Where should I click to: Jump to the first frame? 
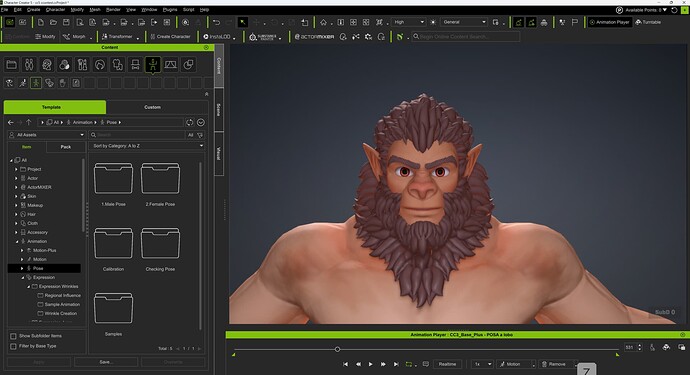[x=345, y=364]
